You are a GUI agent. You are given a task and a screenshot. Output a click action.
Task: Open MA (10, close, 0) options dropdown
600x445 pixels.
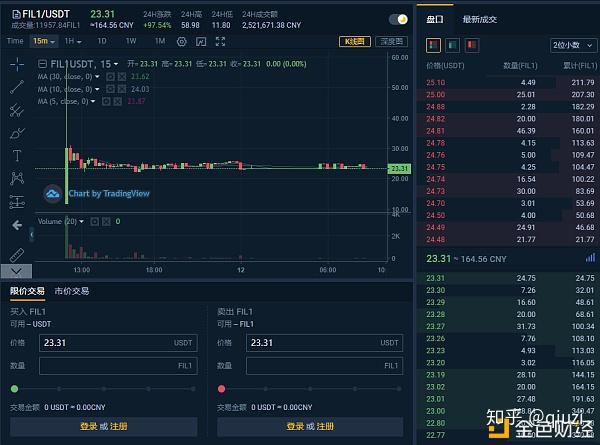97,89
